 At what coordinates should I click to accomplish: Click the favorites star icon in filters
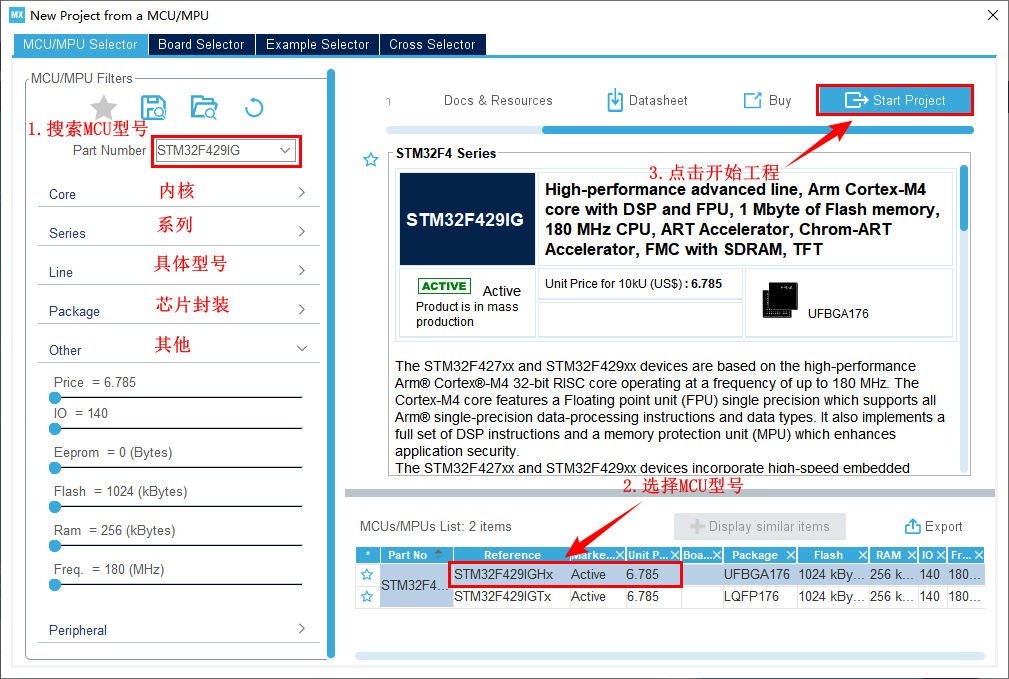point(104,108)
